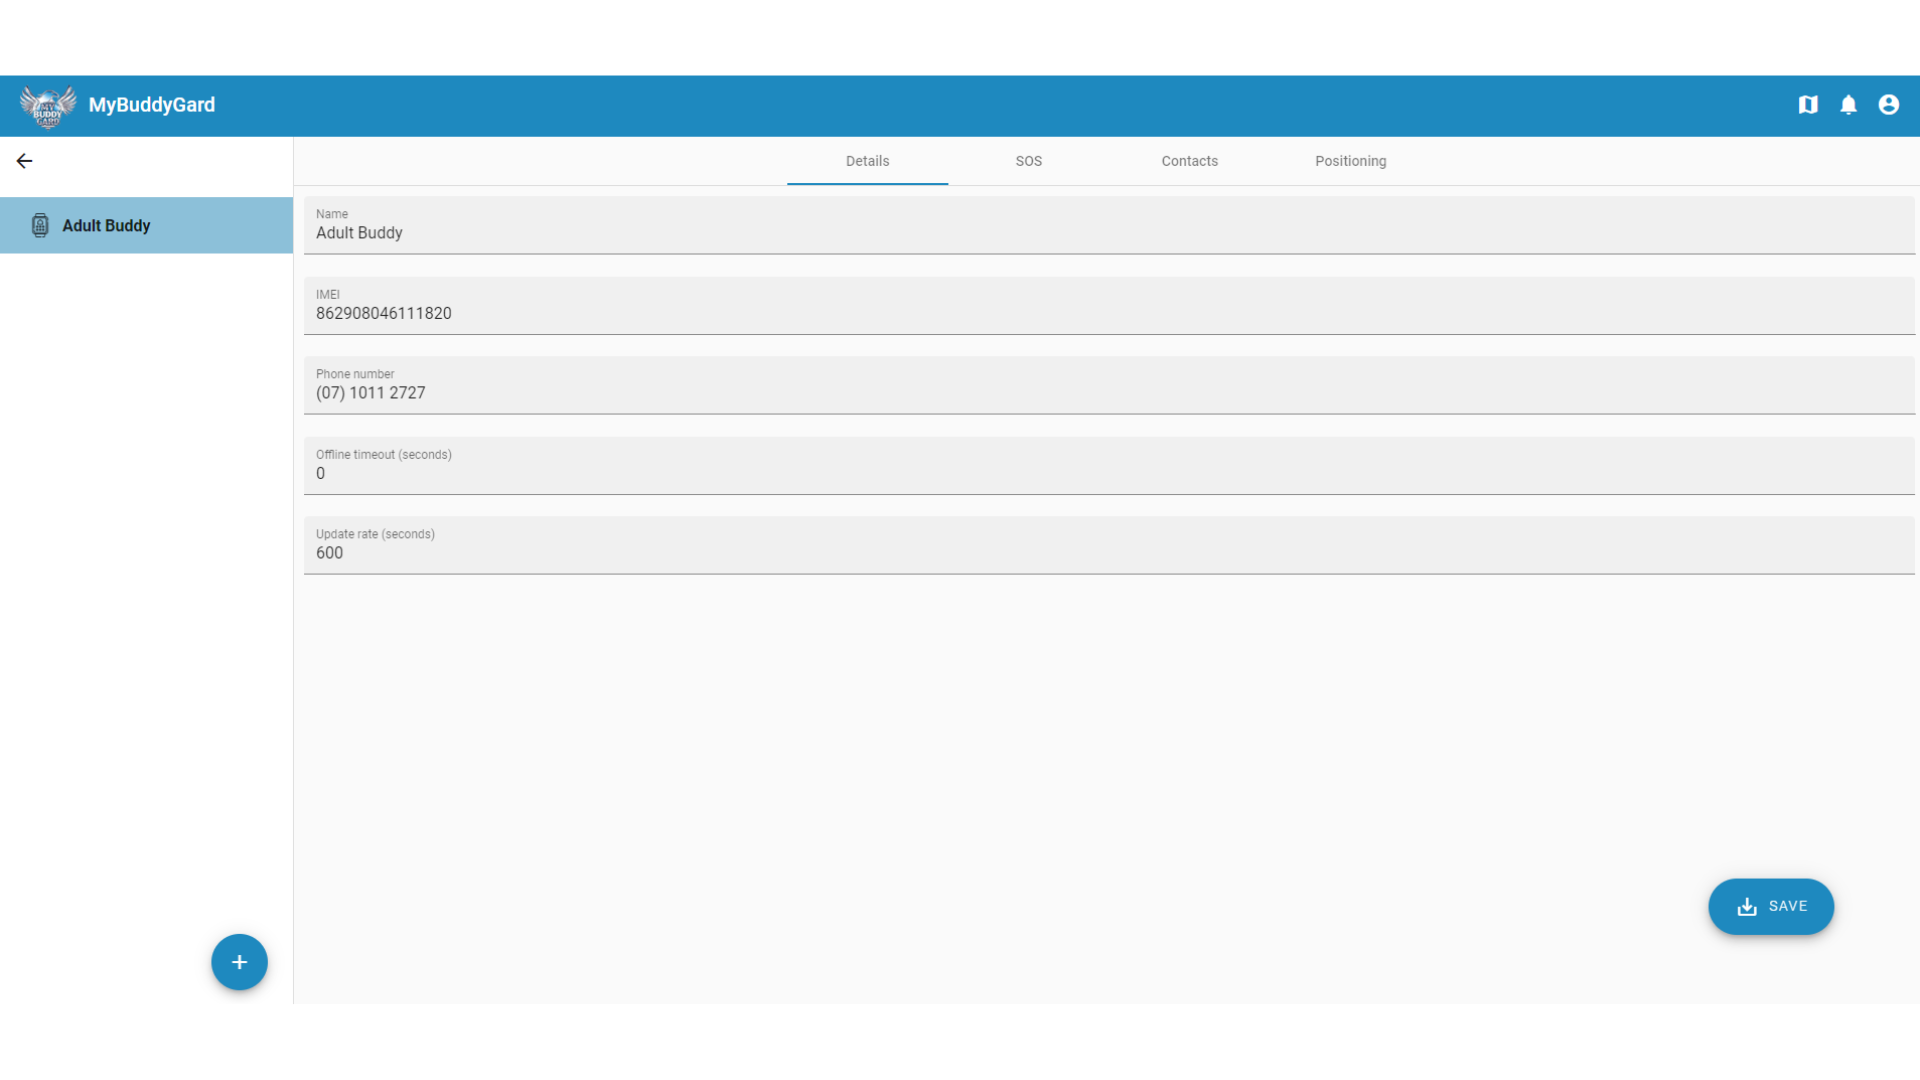Click the MyBuddyGard title text

tap(152, 105)
